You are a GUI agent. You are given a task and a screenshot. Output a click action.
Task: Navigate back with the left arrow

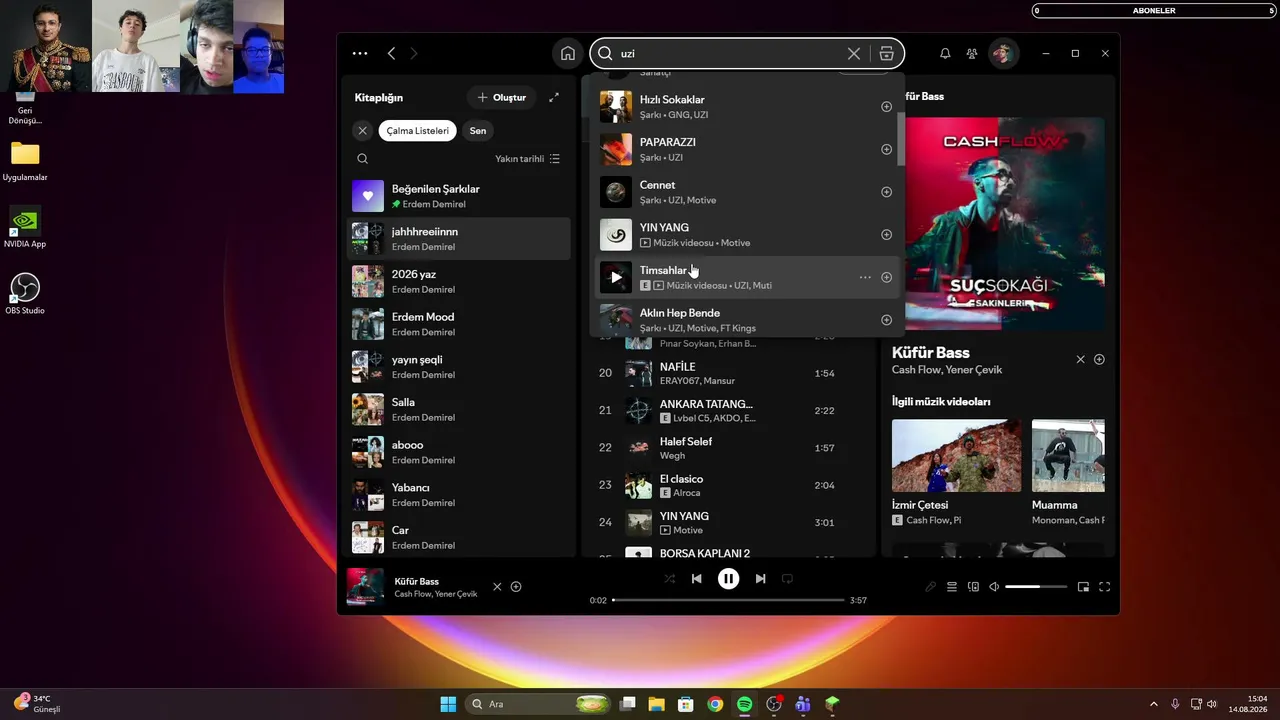point(391,53)
